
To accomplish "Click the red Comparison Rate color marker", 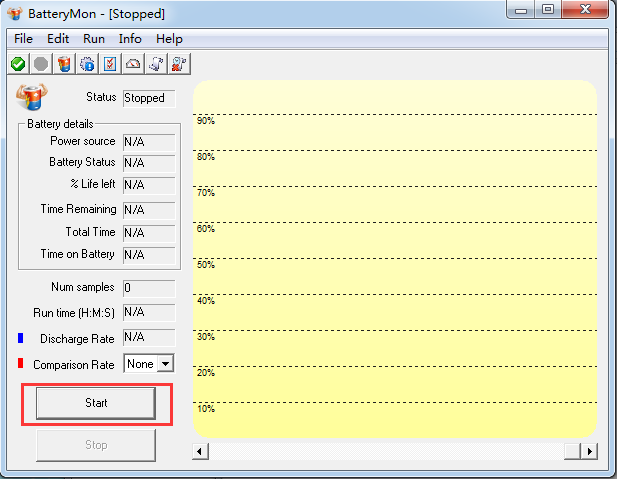I will pyautogui.click(x=20, y=363).
